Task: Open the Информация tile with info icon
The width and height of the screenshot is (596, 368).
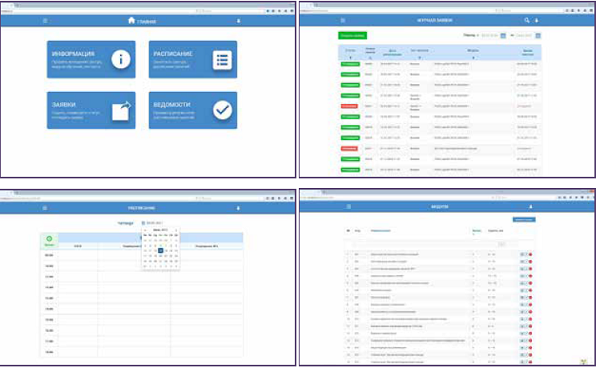Action: pyautogui.click(x=91, y=59)
